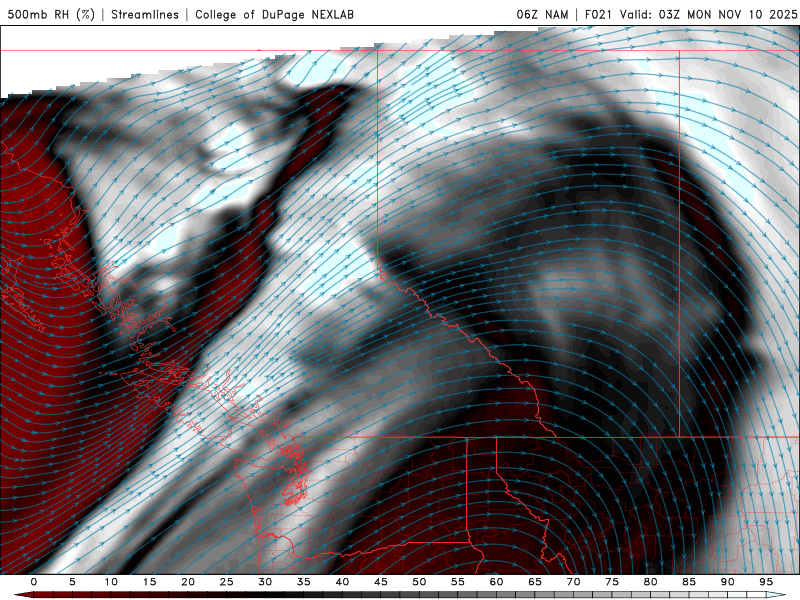The width and height of the screenshot is (800, 600).
Task: Click 'College of DuPage NEXLAB' header text
Action: tap(274, 14)
